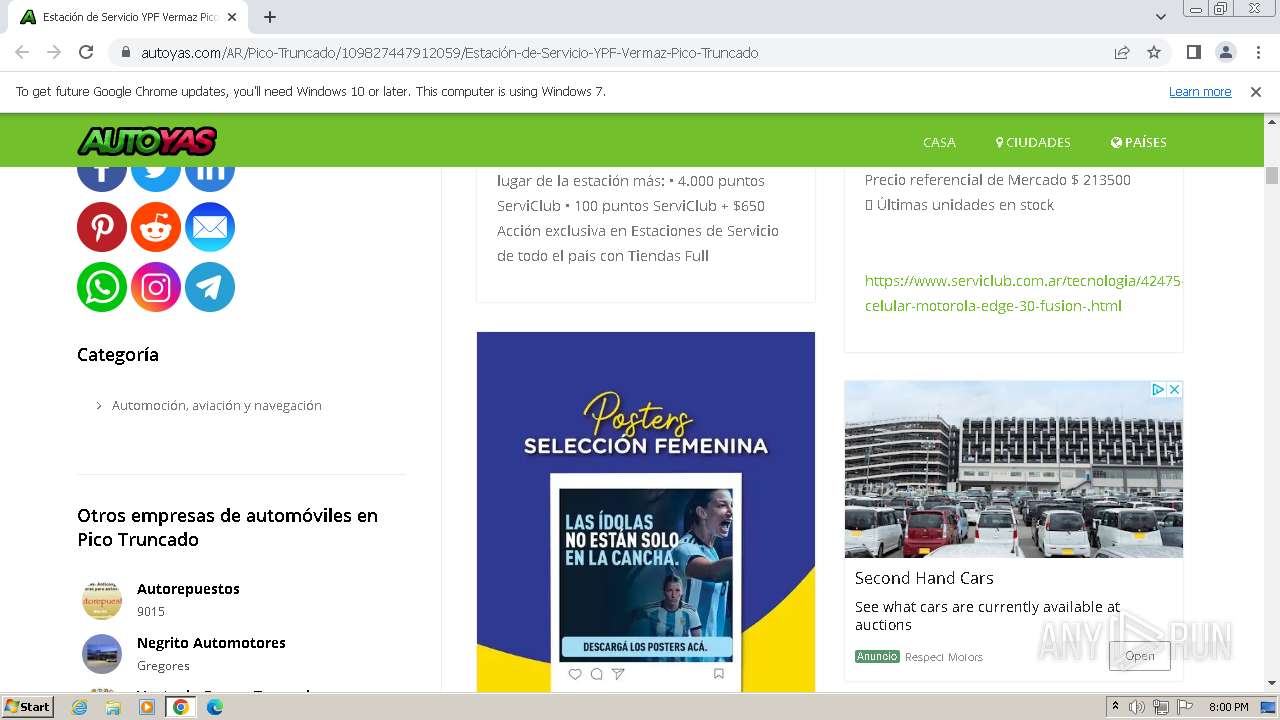Open Learn more about Chrome updates
This screenshot has width=1280, height=720.
[x=1200, y=91]
